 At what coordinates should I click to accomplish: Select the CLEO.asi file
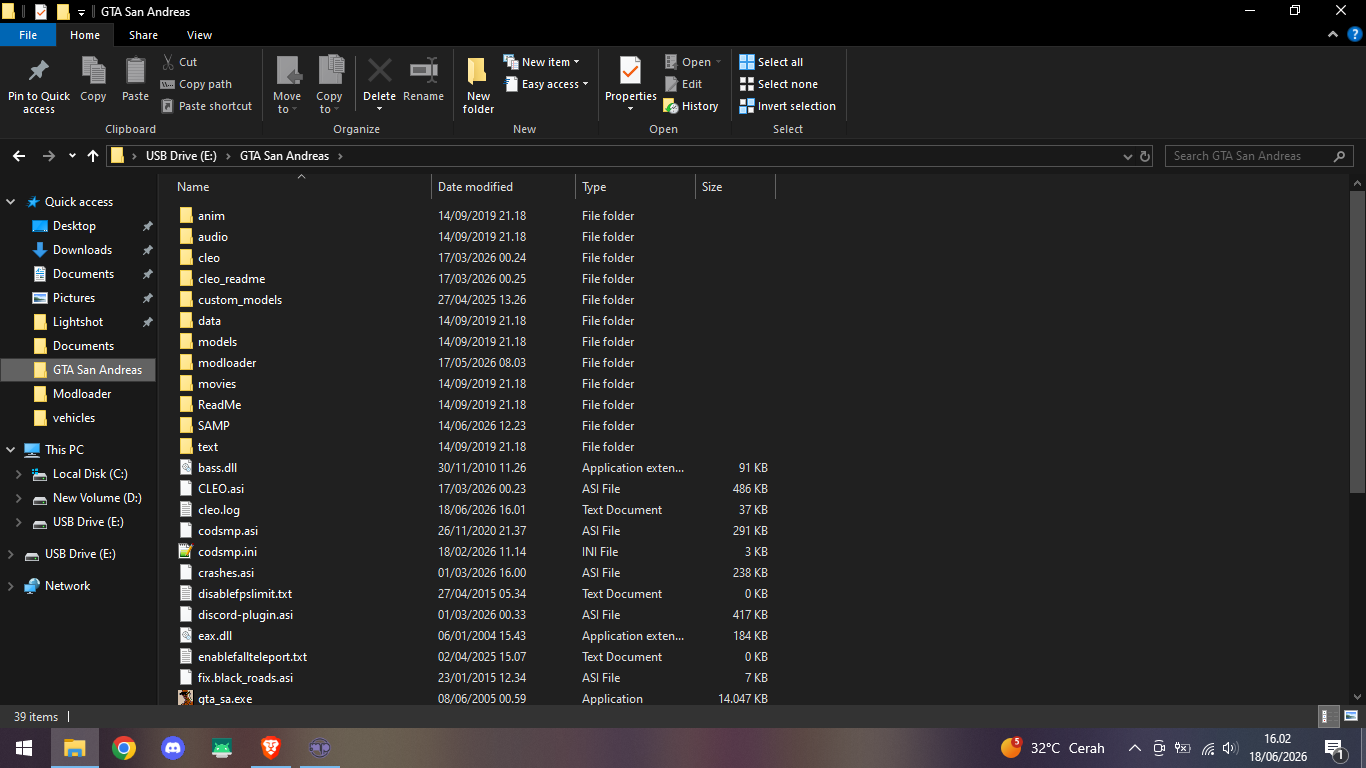[x=221, y=489]
